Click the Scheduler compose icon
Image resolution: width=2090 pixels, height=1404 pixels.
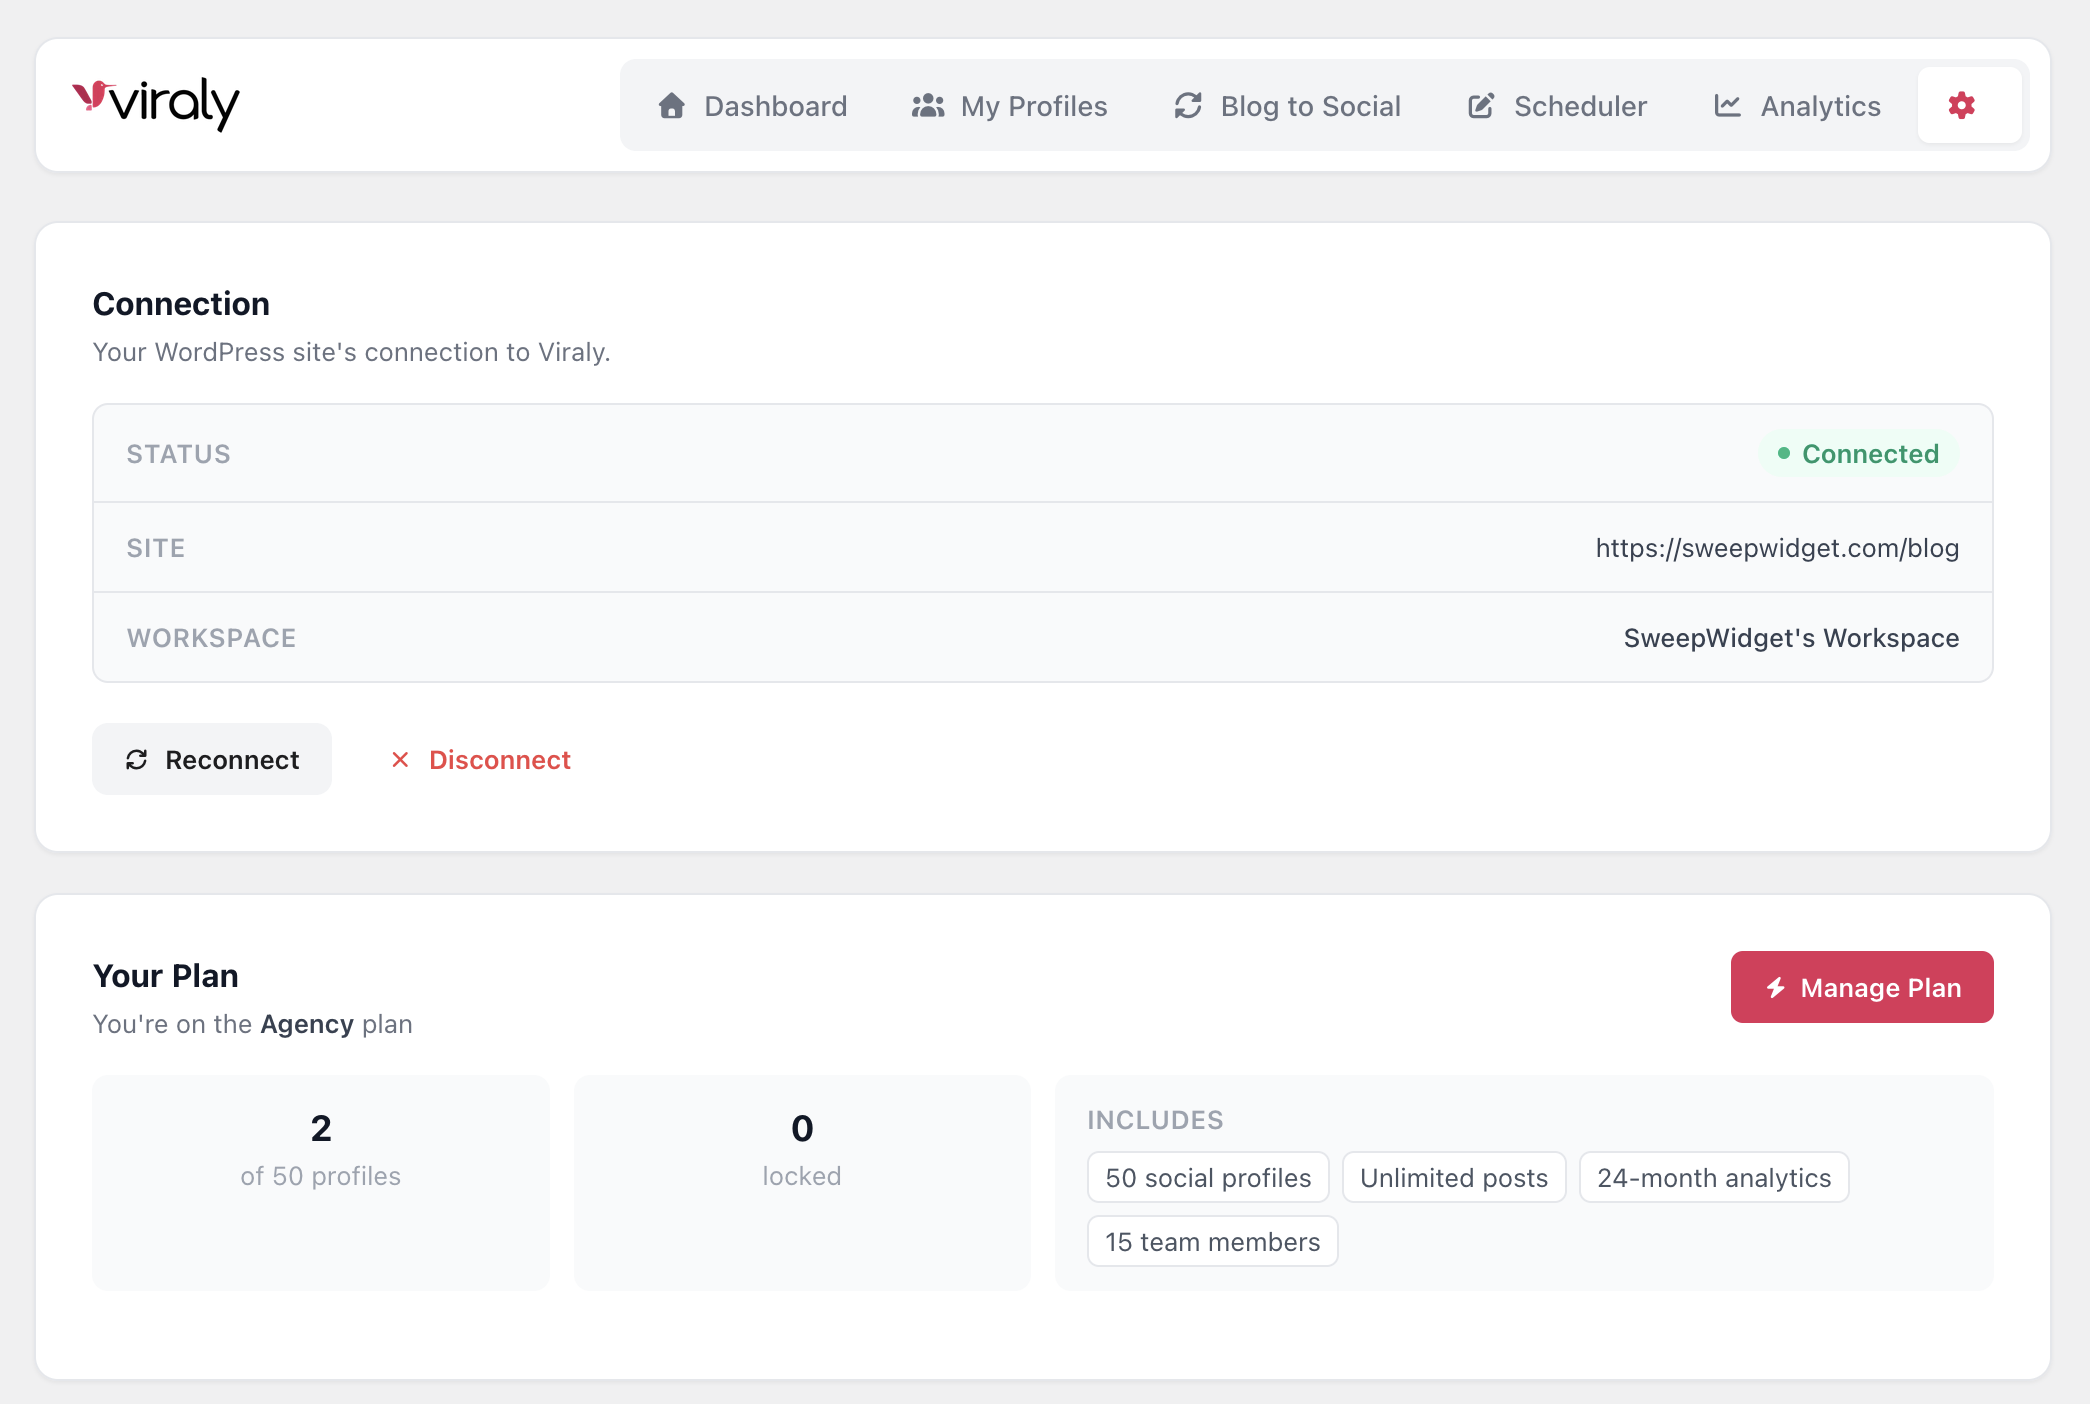(x=1480, y=105)
